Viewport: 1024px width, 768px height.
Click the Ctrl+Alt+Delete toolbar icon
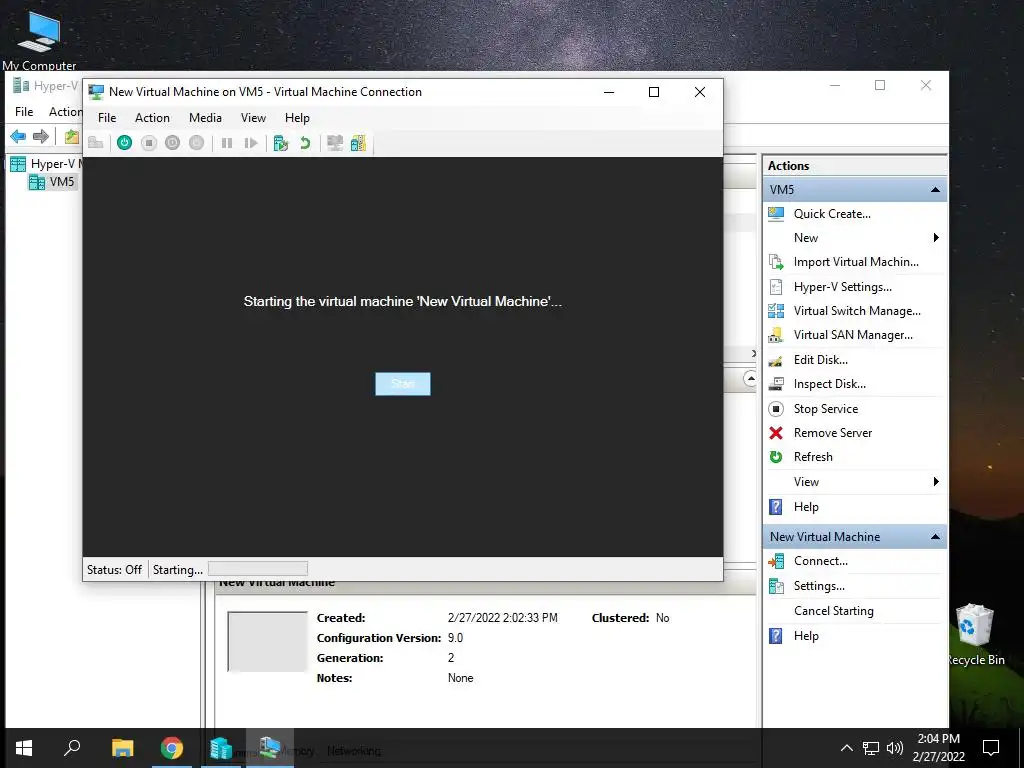[95, 142]
